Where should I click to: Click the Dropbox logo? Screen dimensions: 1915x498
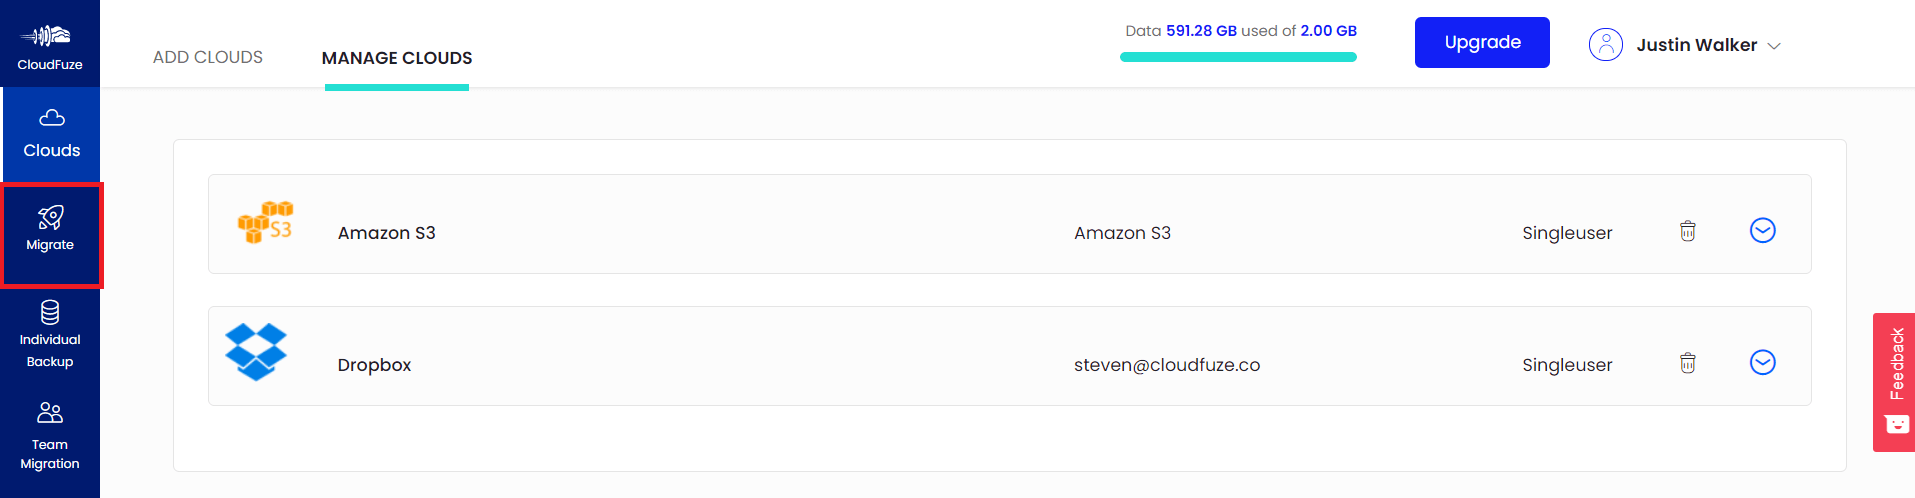256,352
